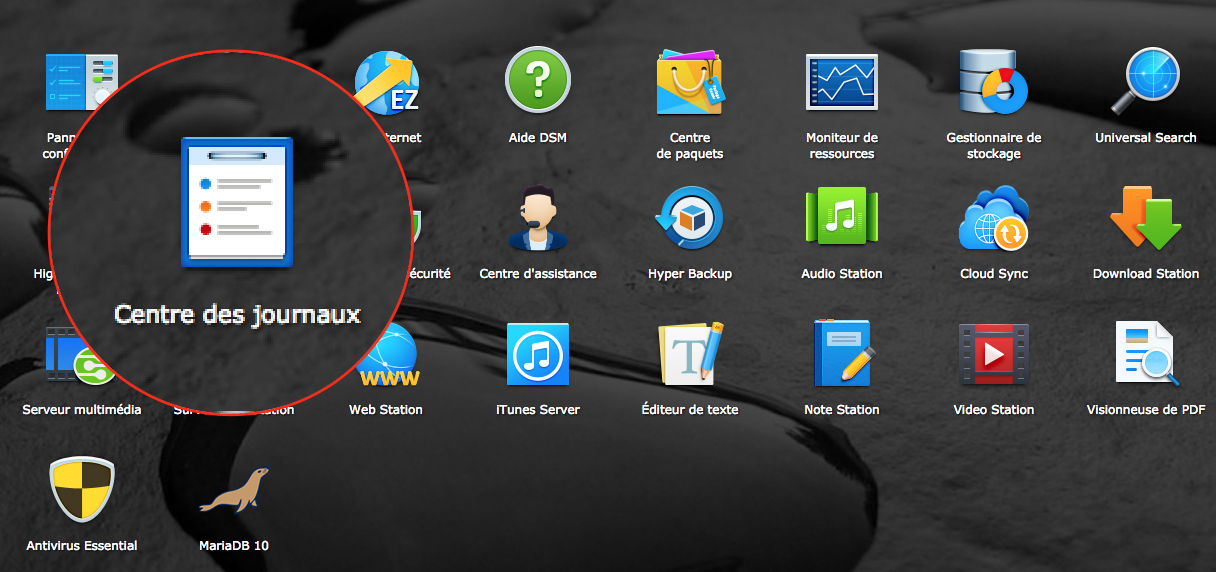
Task: Open Download Station
Action: [x=1145, y=219]
